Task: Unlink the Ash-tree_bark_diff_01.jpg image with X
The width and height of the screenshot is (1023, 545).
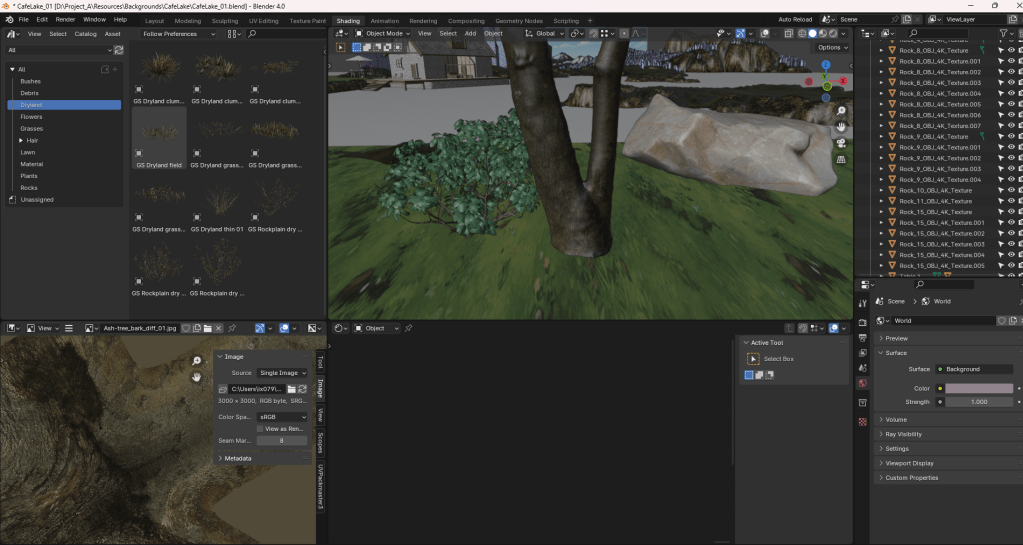Action: [x=218, y=328]
